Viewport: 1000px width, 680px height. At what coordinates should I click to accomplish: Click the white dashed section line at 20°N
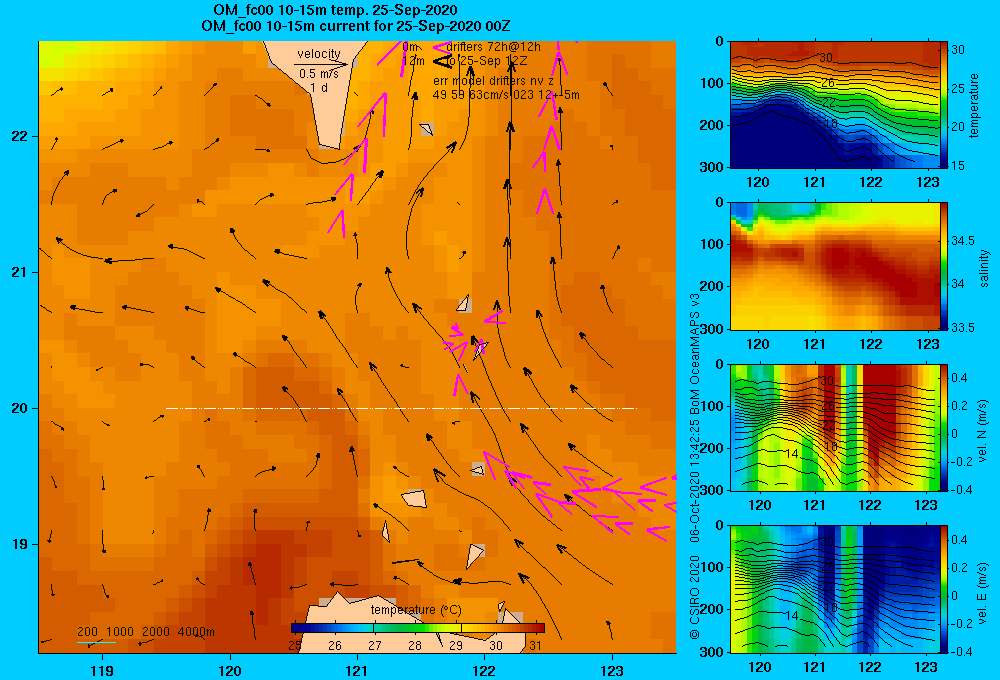tap(401, 408)
